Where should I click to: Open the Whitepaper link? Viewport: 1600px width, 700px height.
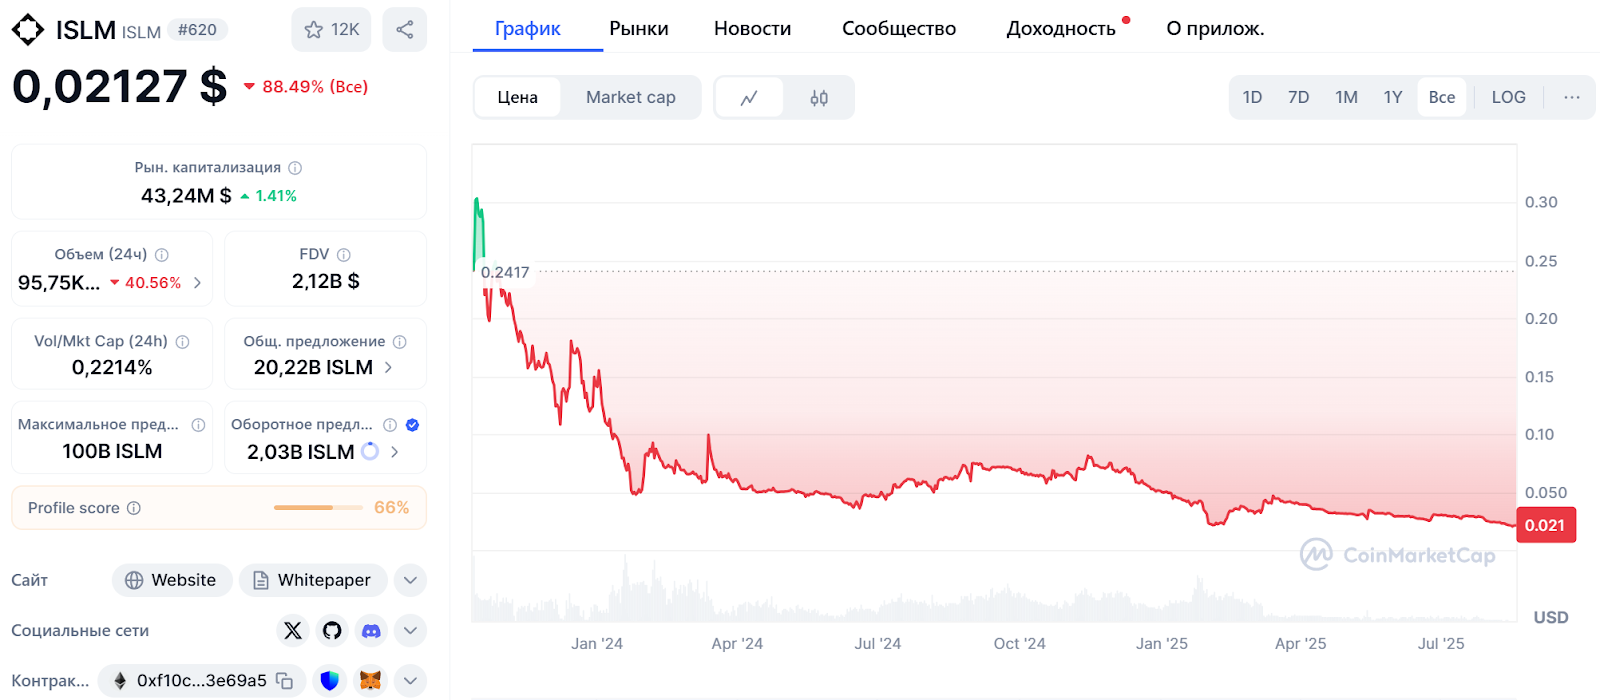pyautogui.click(x=313, y=580)
